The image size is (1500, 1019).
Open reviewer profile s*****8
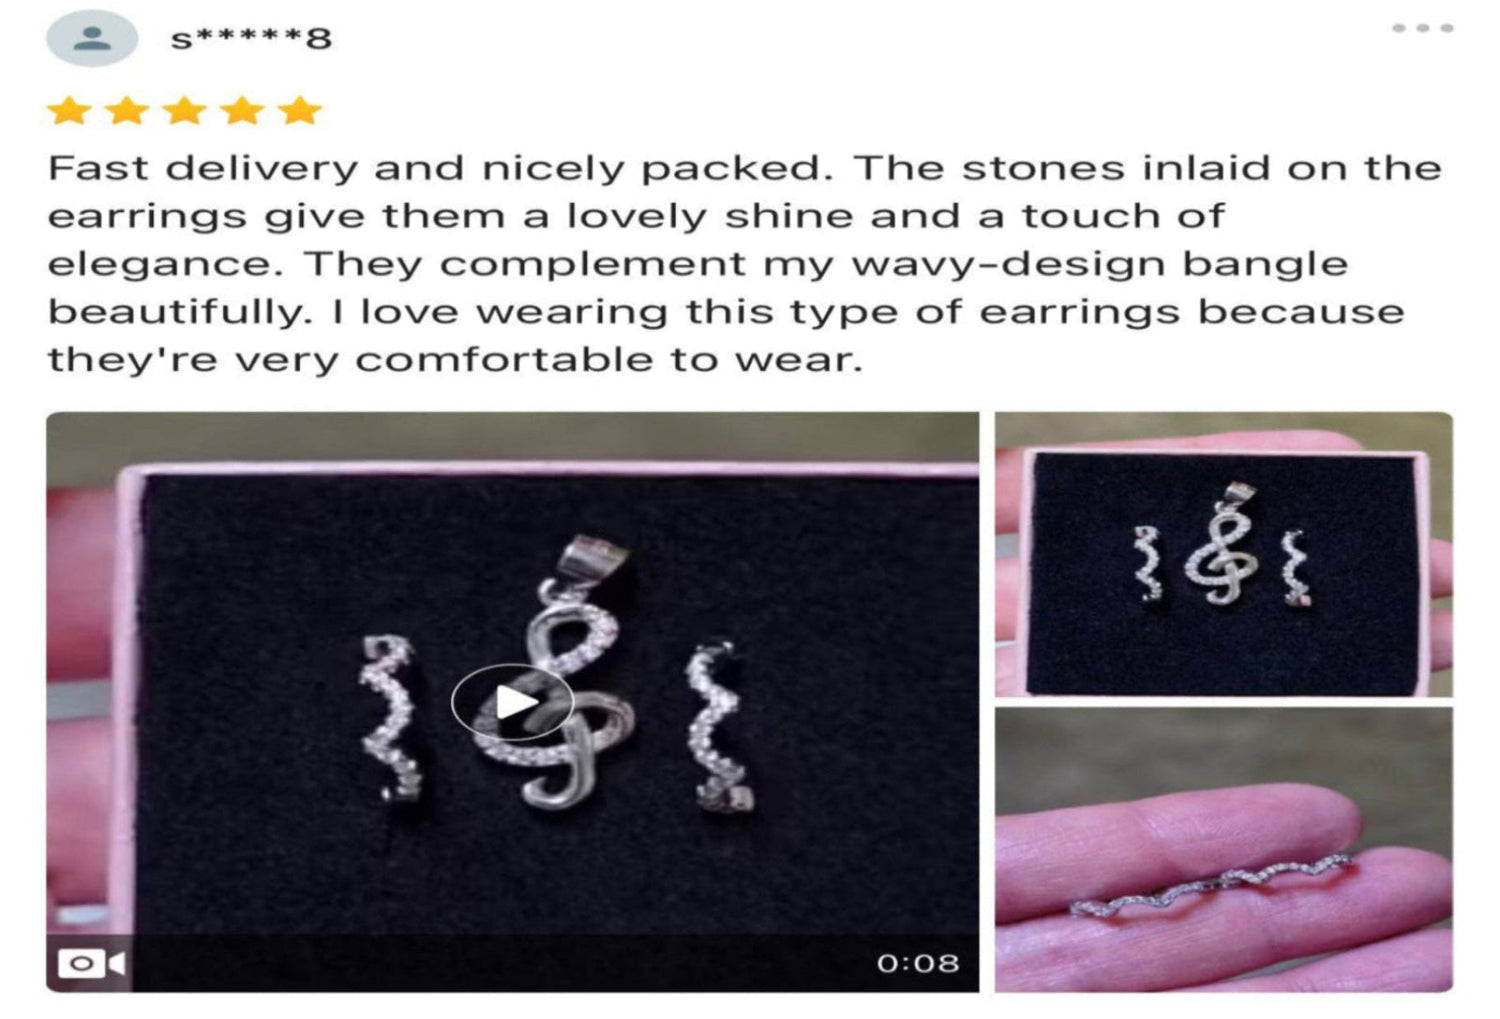[250, 38]
